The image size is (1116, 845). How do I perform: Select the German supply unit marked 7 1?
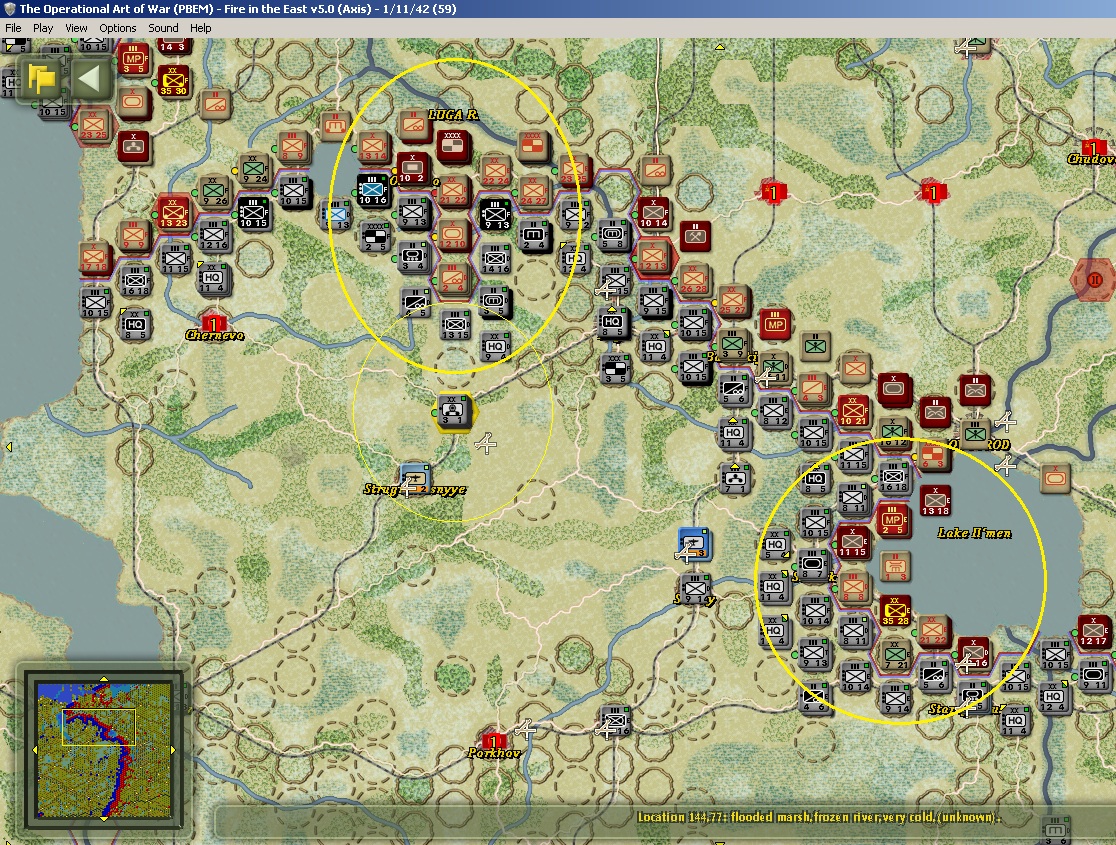tap(735, 478)
